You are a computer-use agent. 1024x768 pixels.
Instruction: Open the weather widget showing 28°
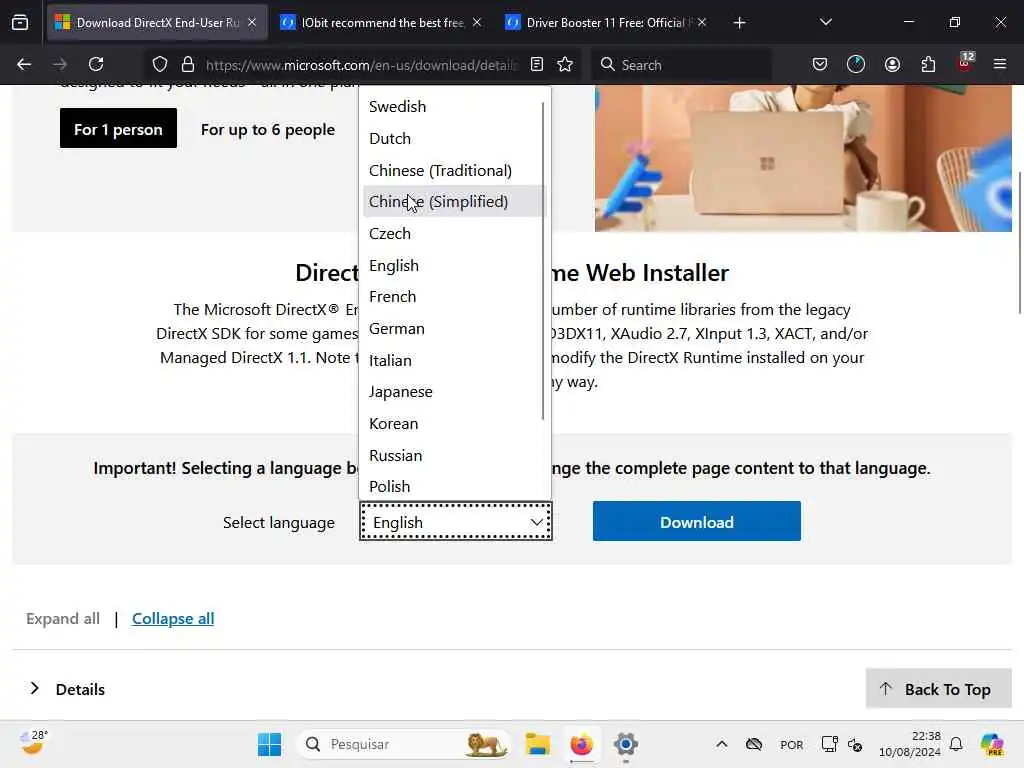pyautogui.click(x=33, y=743)
